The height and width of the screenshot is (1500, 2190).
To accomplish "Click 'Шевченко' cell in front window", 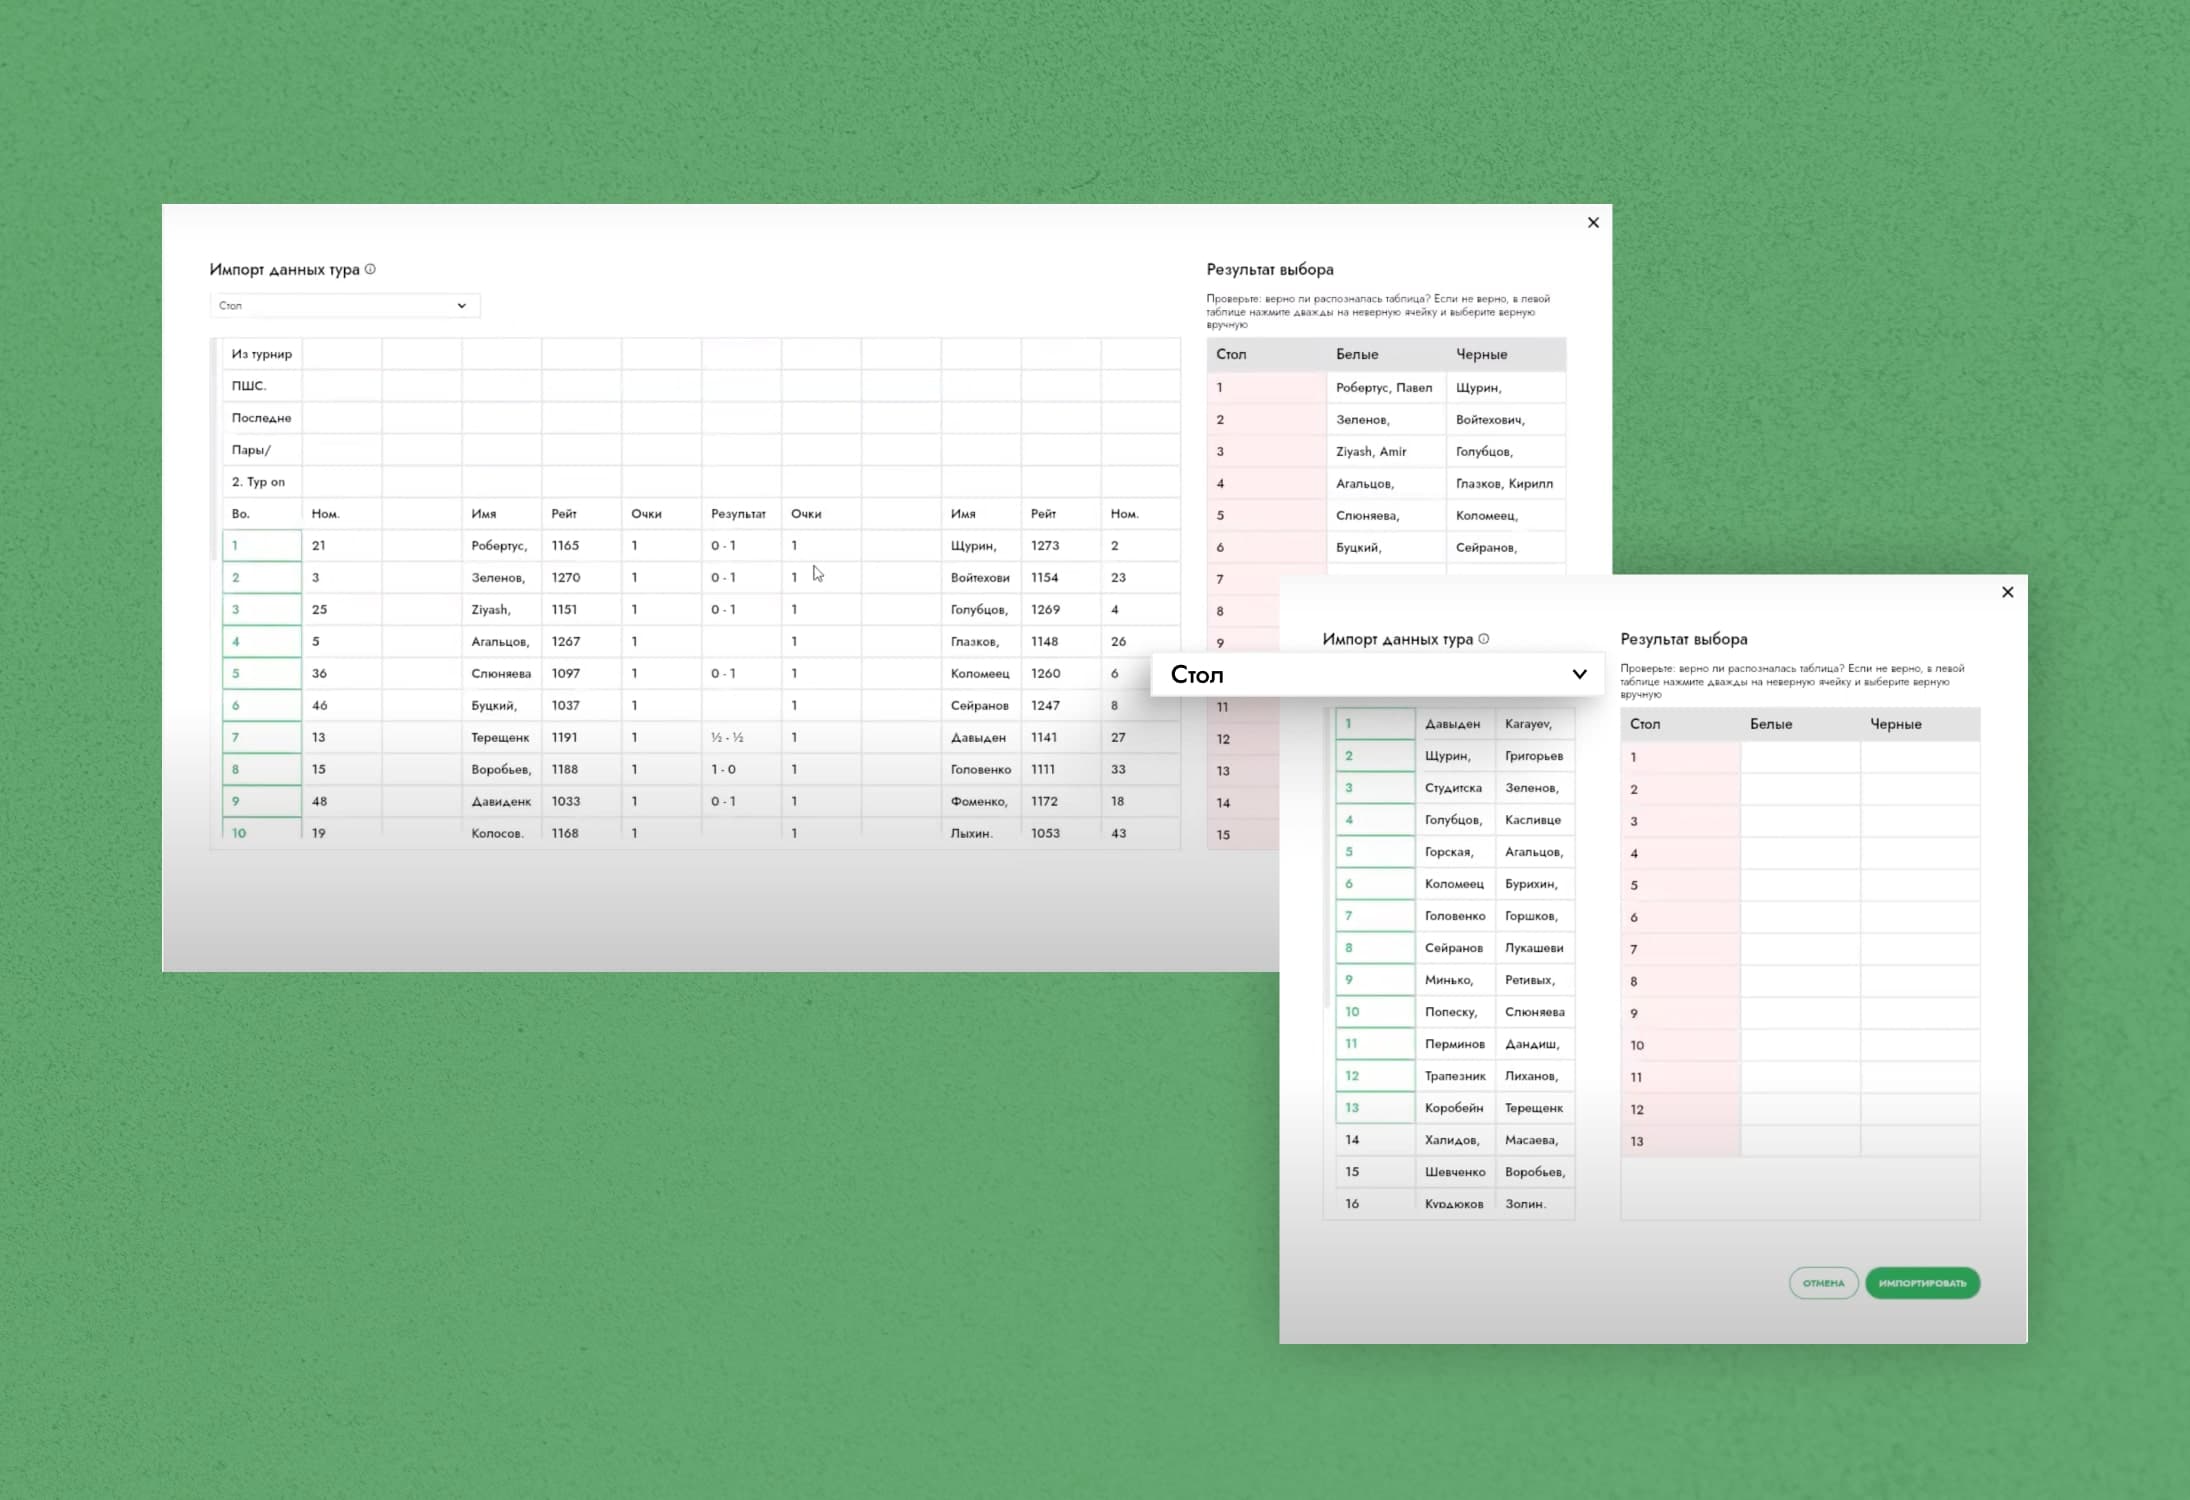I will click(x=1455, y=1172).
